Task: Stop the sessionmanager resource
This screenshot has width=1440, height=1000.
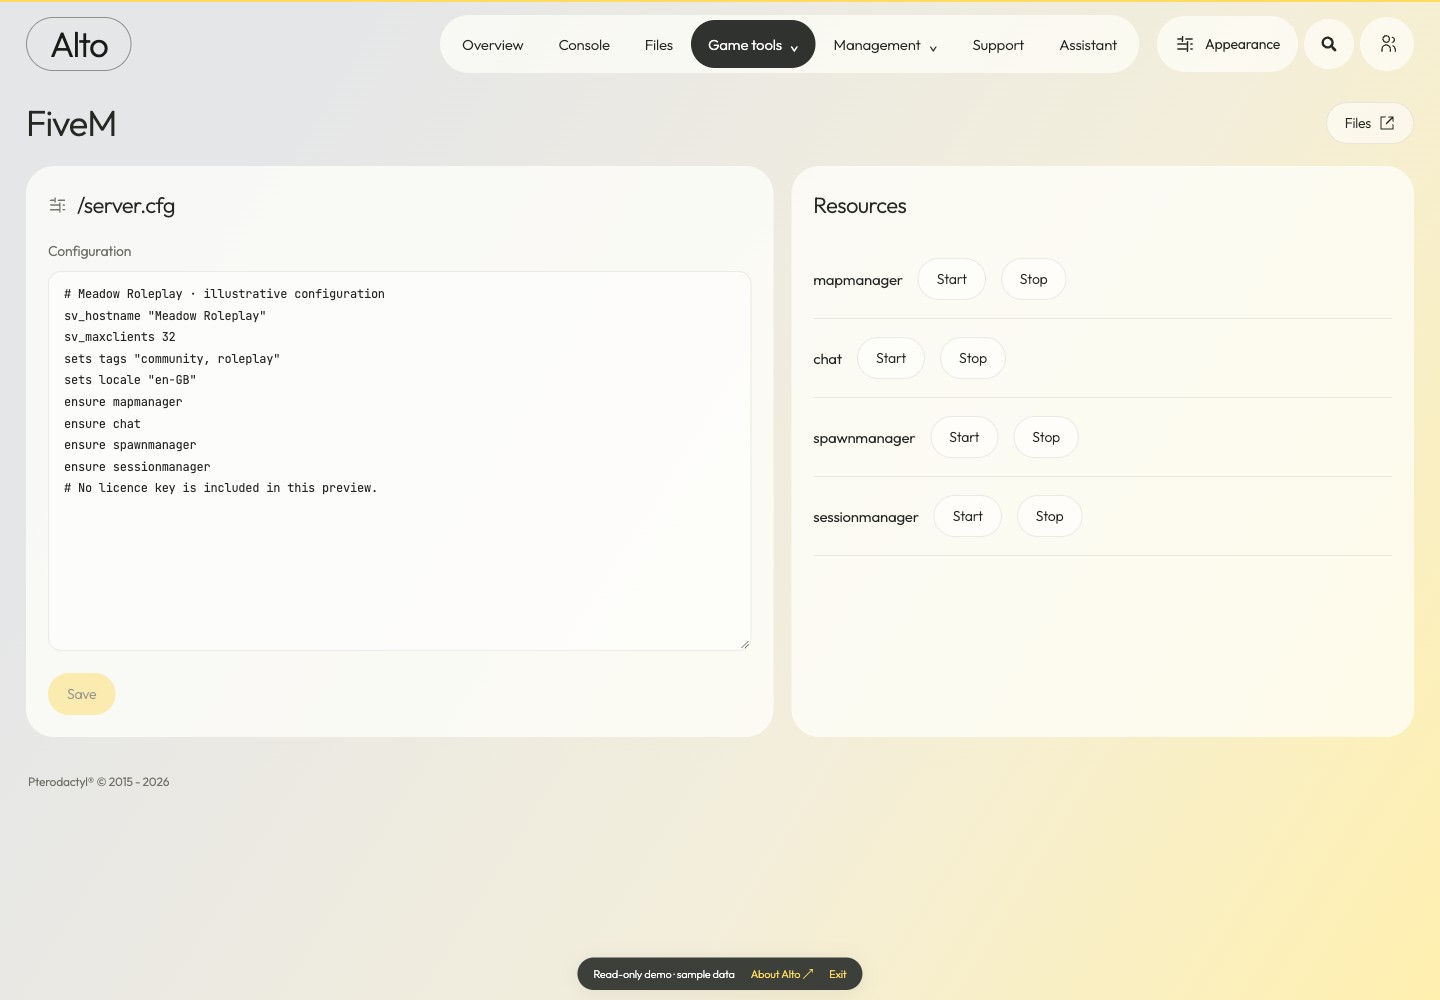Action: 1049,516
